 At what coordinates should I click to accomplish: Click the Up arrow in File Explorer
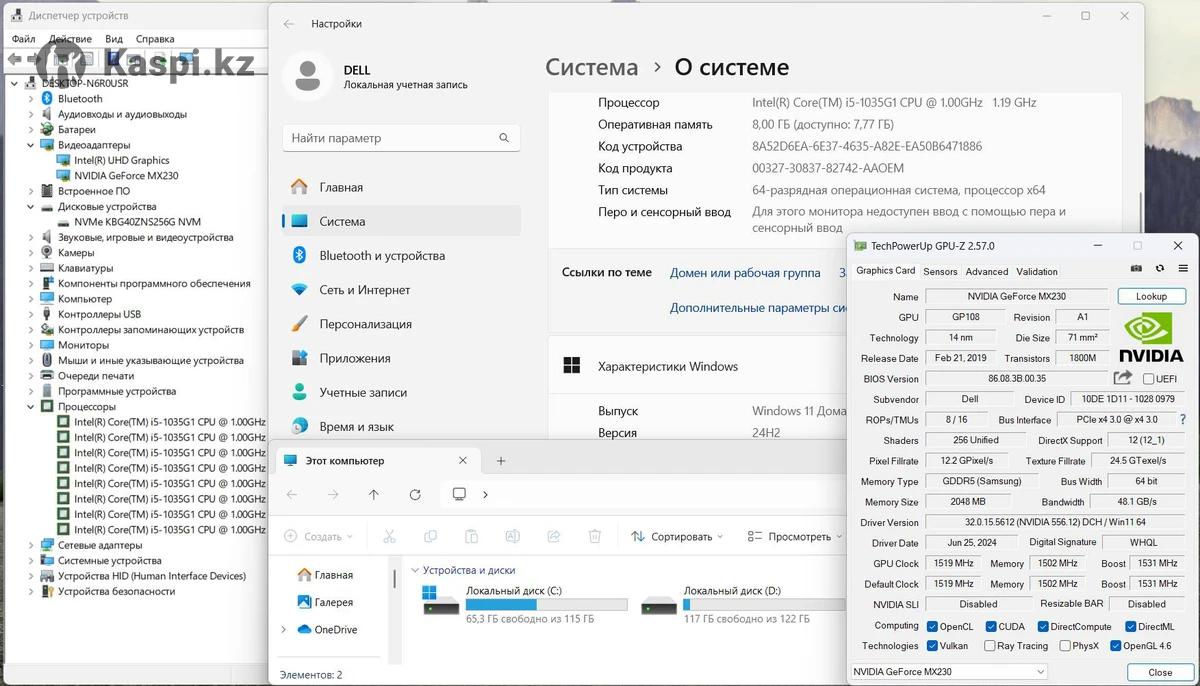pyautogui.click(x=374, y=494)
